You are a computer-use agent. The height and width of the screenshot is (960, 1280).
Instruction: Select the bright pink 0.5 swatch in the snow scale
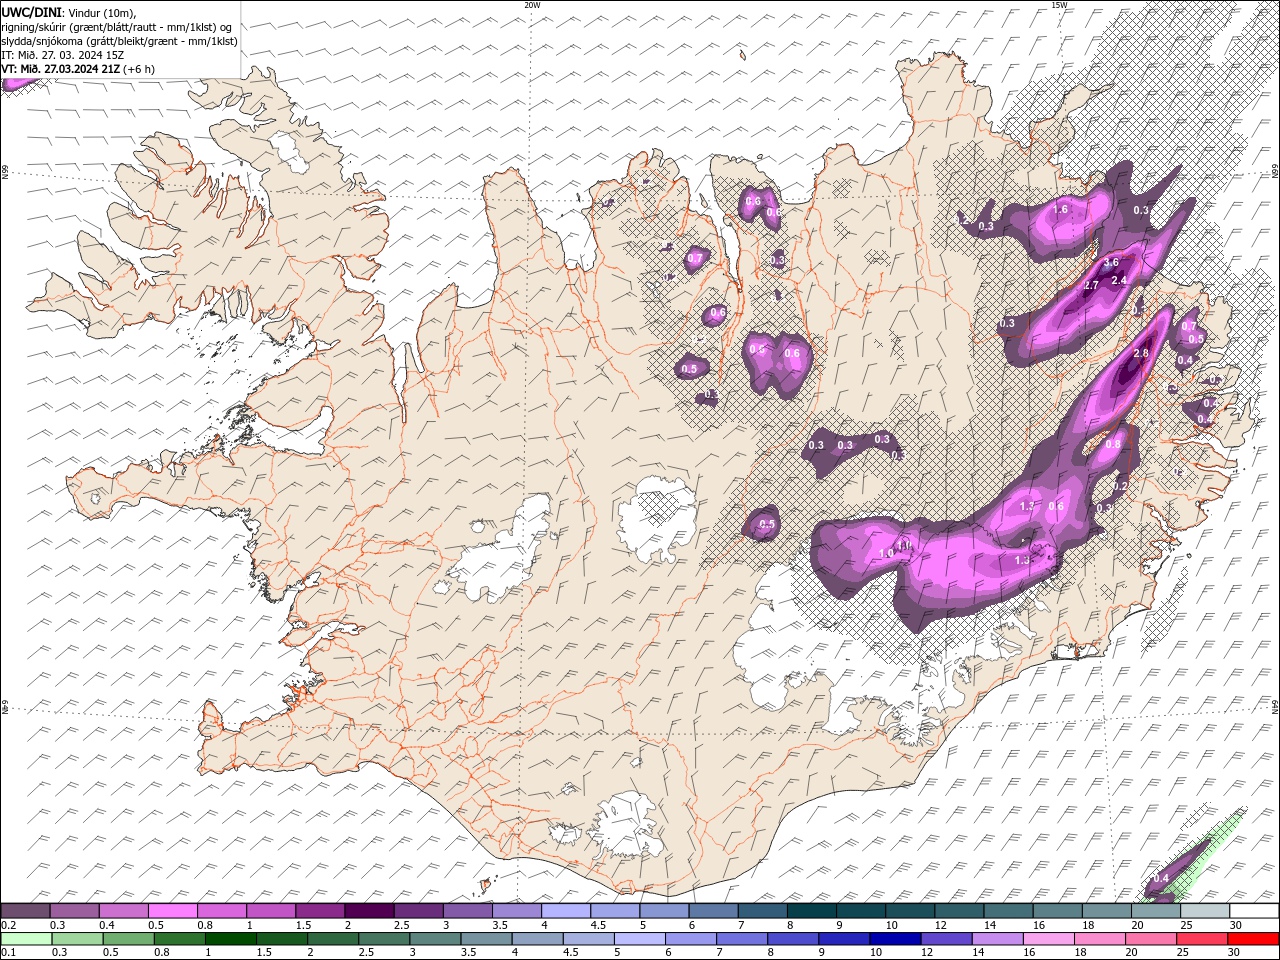click(172, 911)
